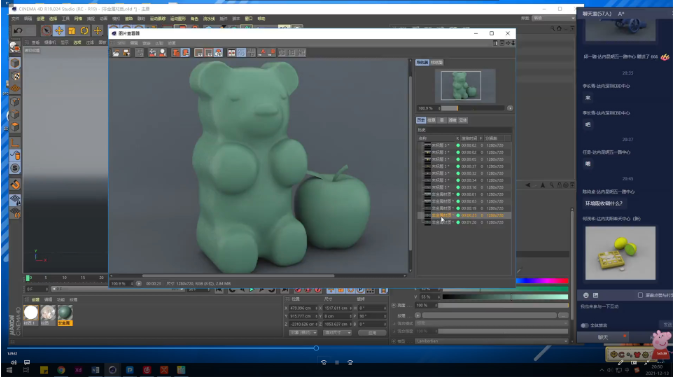Switch to the 信息 tab in Picture Viewer

point(431,120)
